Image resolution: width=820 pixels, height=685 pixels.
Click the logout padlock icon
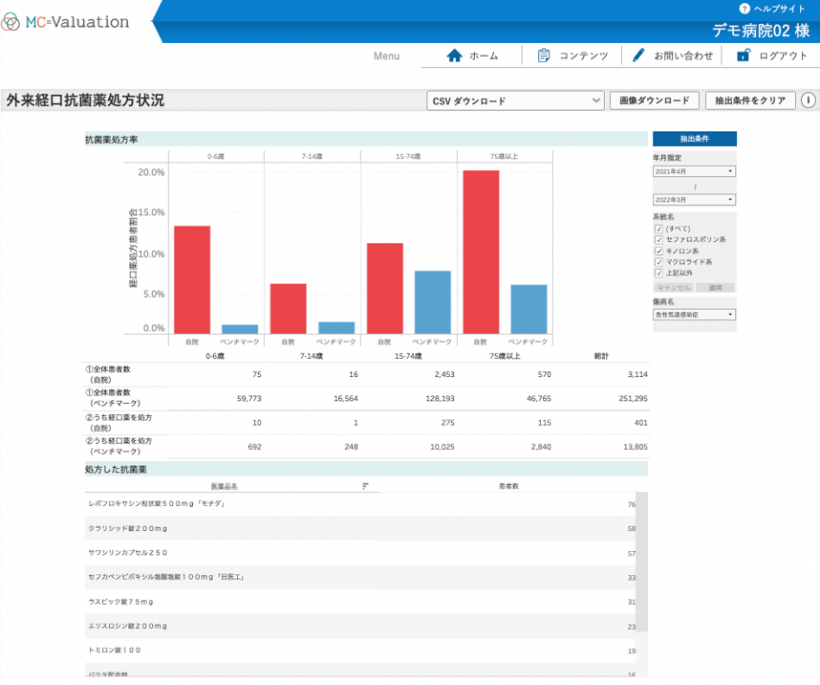(x=743, y=56)
